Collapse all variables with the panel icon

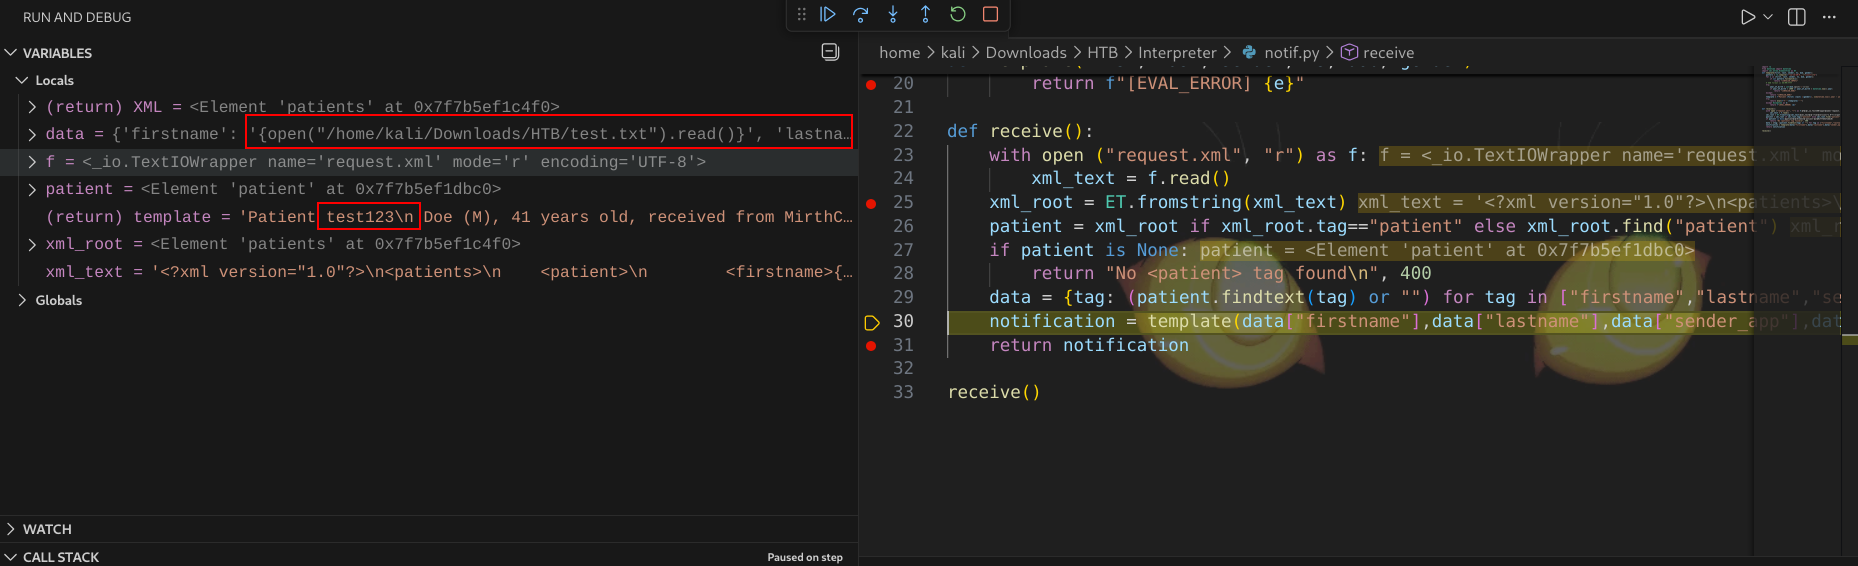click(x=830, y=52)
